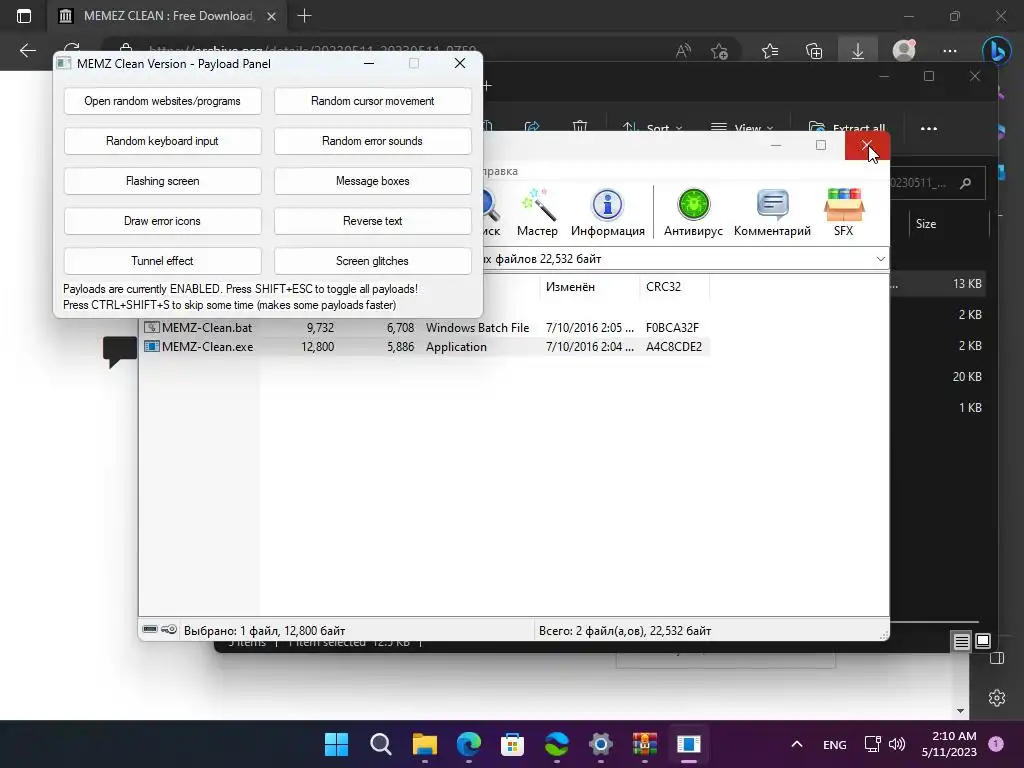
Task: Open Edge profile avatar
Action: pyautogui.click(x=904, y=50)
